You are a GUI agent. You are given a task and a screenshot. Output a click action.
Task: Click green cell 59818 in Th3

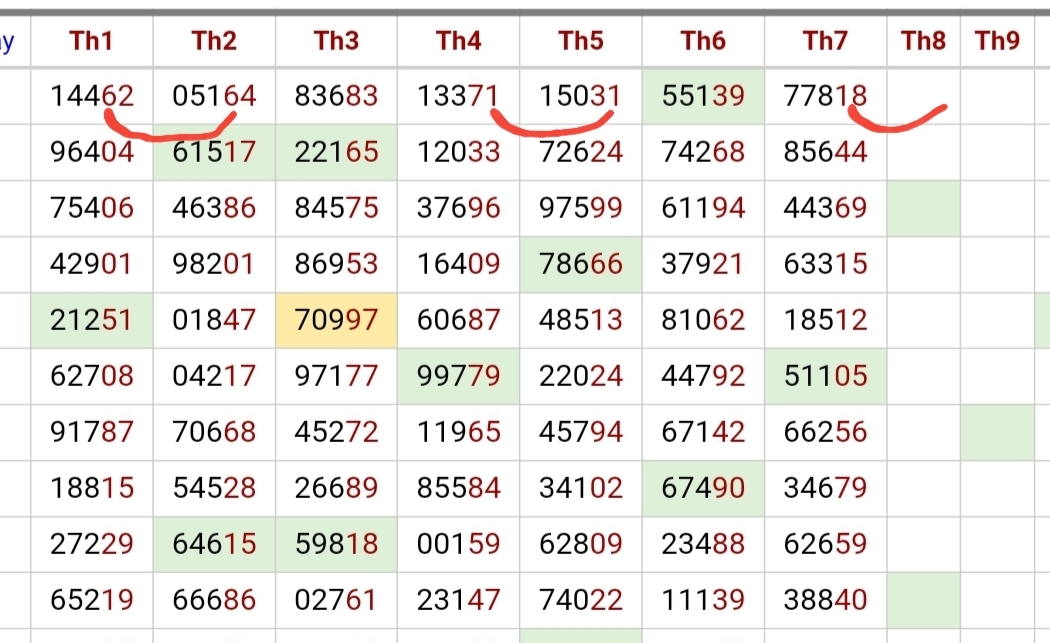(336, 544)
